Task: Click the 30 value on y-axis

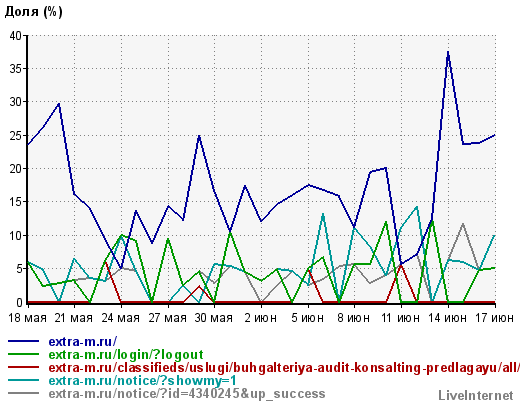Action: coord(16,102)
